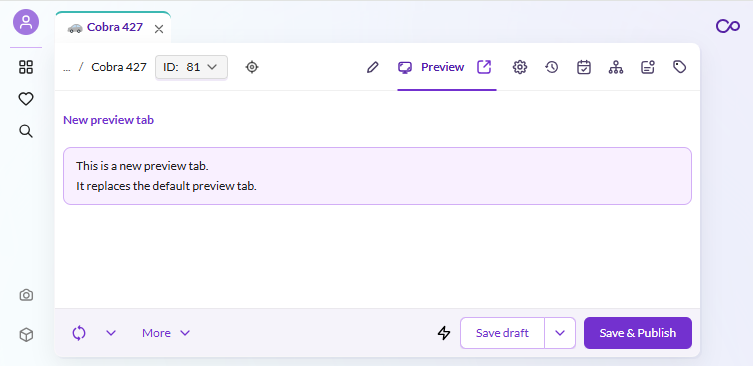This screenshot has height=366, width=753.
Task: Expand the reload options chevron
Action: (111, 333)
